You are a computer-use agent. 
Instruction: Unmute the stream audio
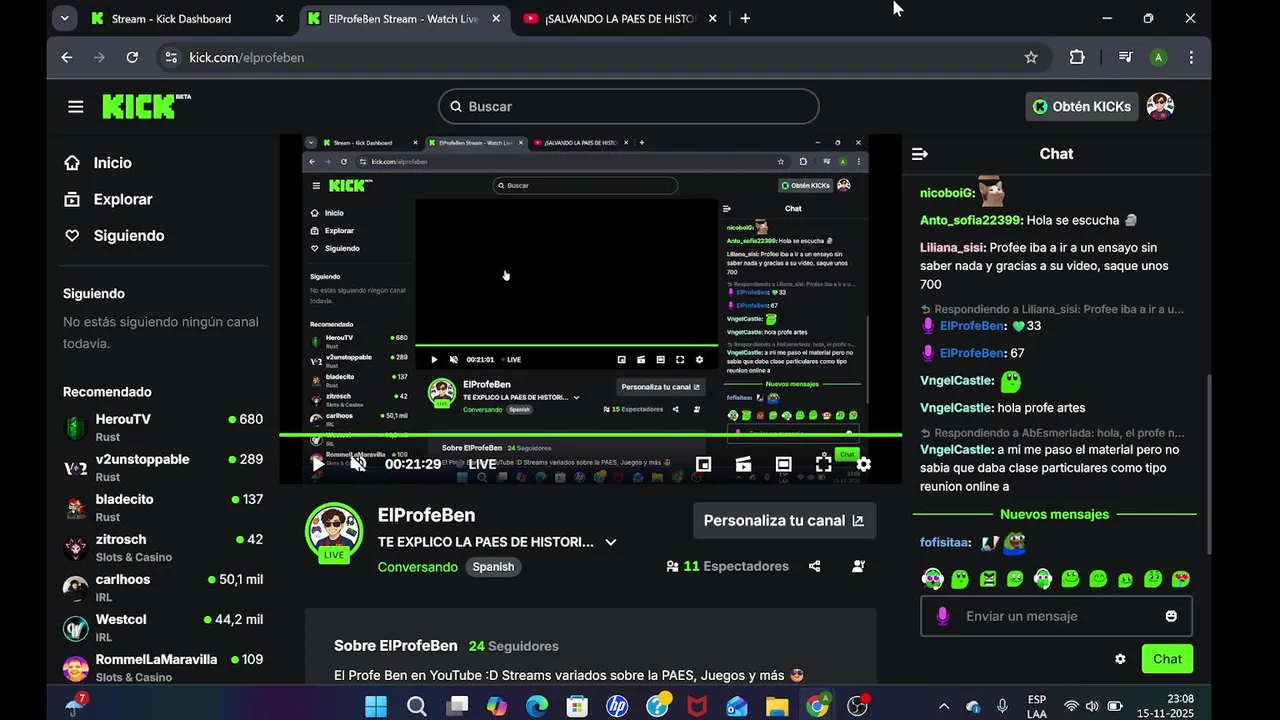358,464
